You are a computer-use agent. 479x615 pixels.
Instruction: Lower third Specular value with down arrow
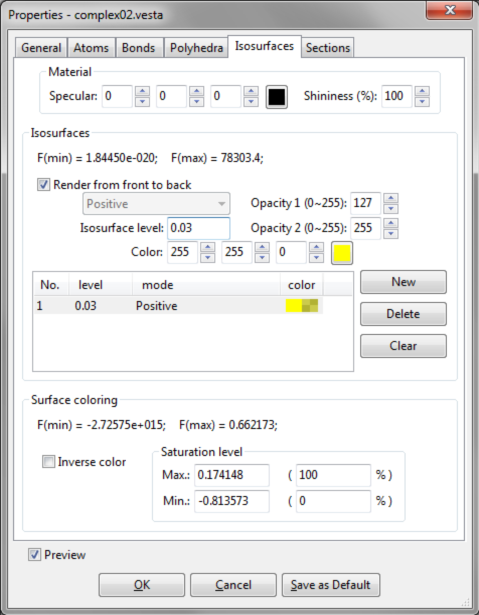click(x=251, y=102)
